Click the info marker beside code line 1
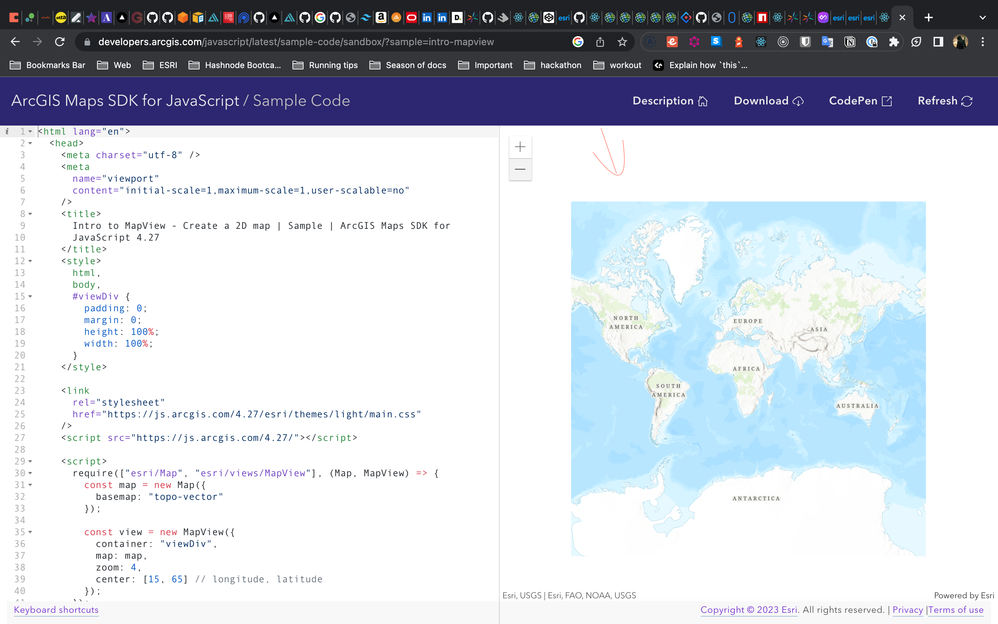The height and width of the screenshot is (624, 998). coord(7,131)
